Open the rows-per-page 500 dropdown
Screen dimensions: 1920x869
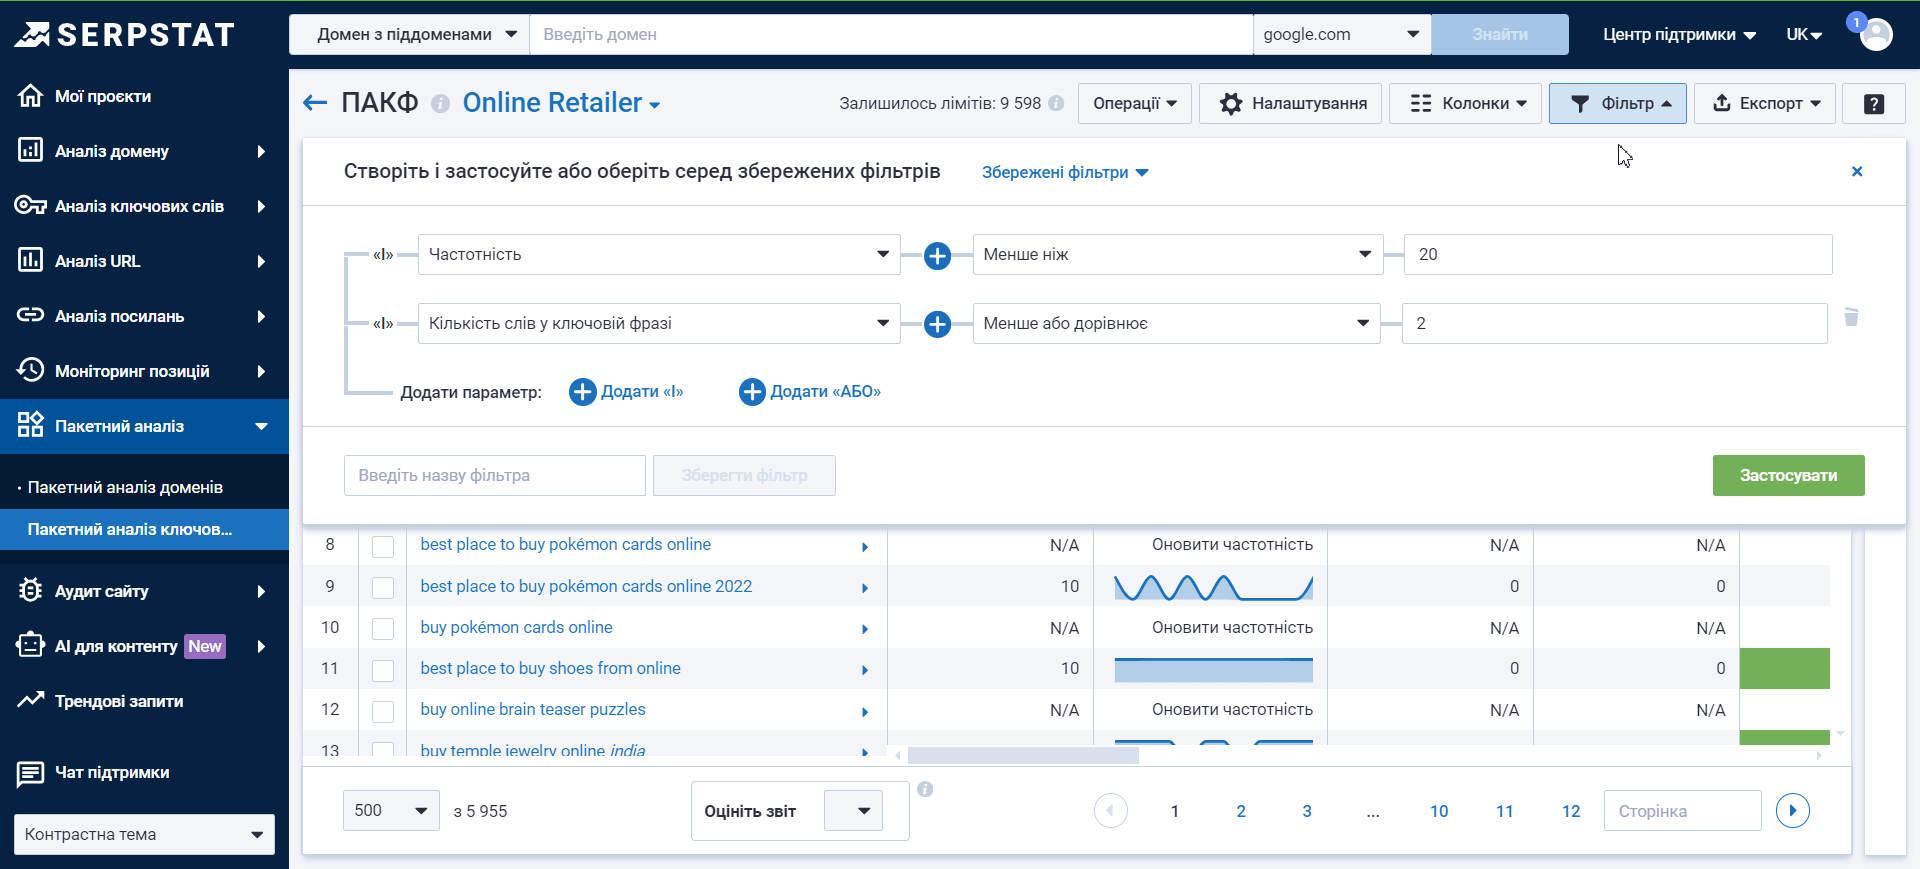(390, 811)
